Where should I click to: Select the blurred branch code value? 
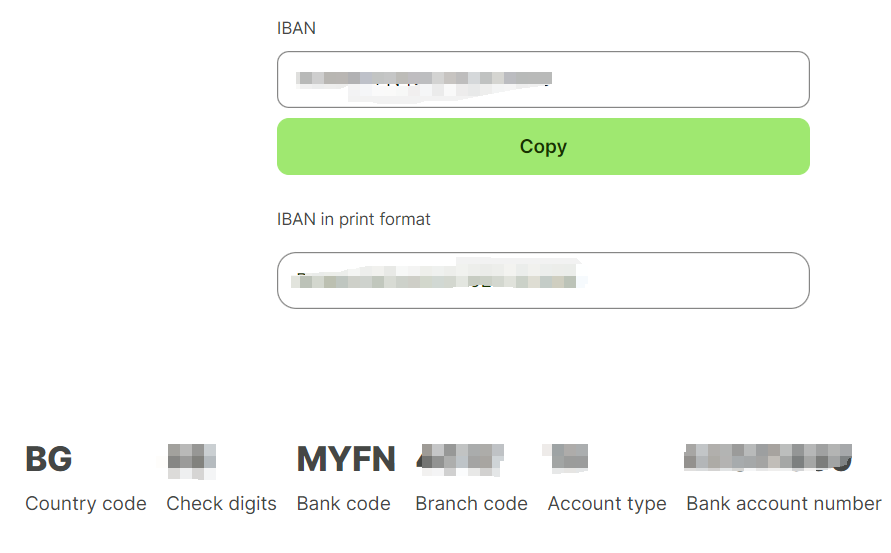click(x=460, y=459)
